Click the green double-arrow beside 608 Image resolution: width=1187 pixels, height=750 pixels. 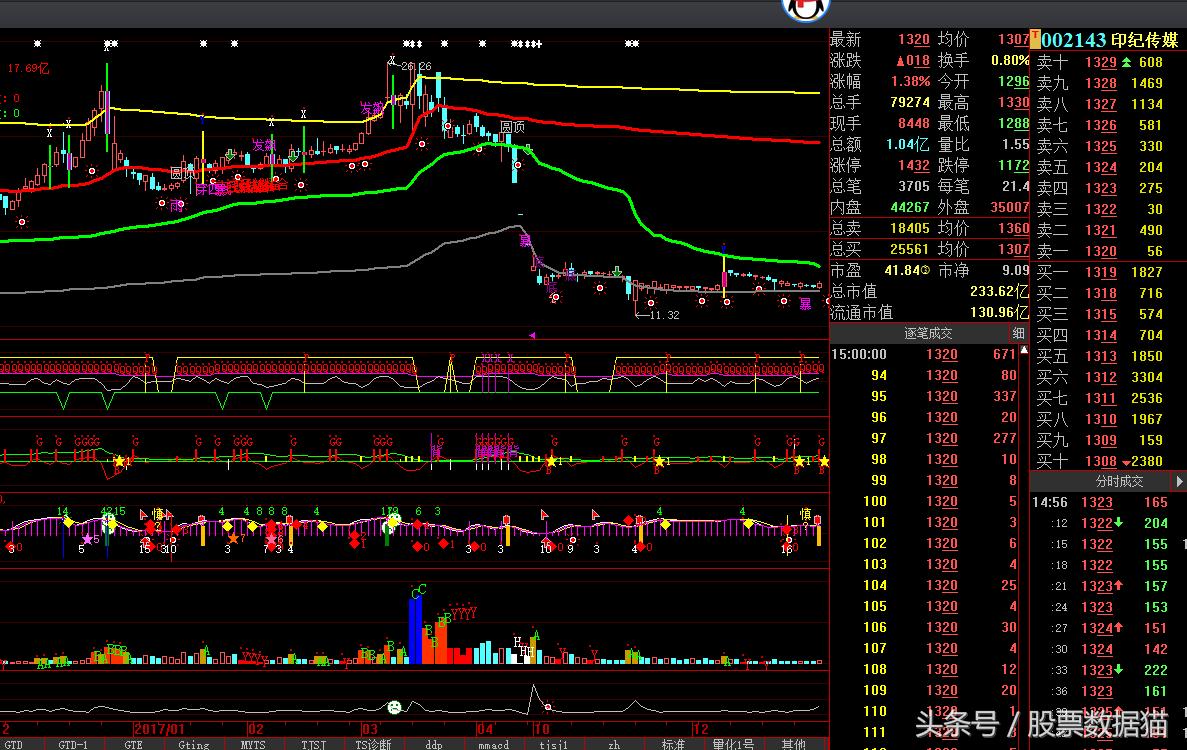click(1126, 62)
